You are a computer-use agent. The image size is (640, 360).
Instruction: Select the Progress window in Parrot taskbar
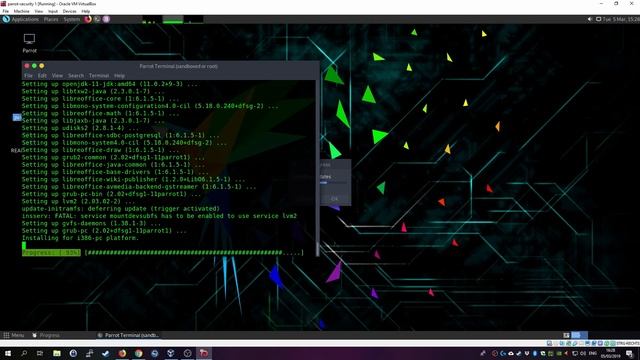(46, 335)
